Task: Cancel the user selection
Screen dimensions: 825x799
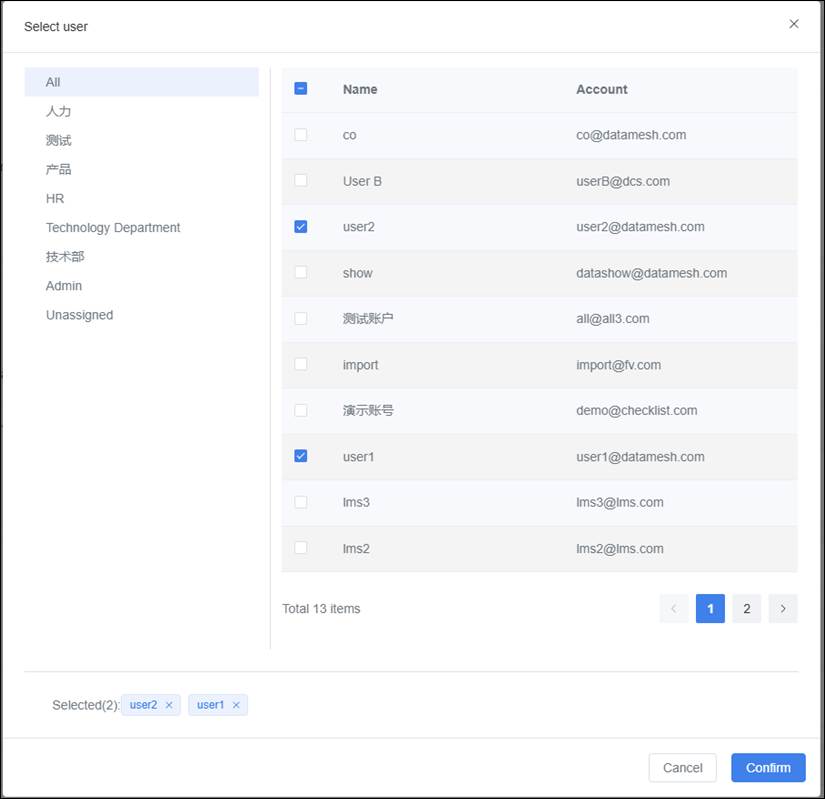Action: click(682, 767)
